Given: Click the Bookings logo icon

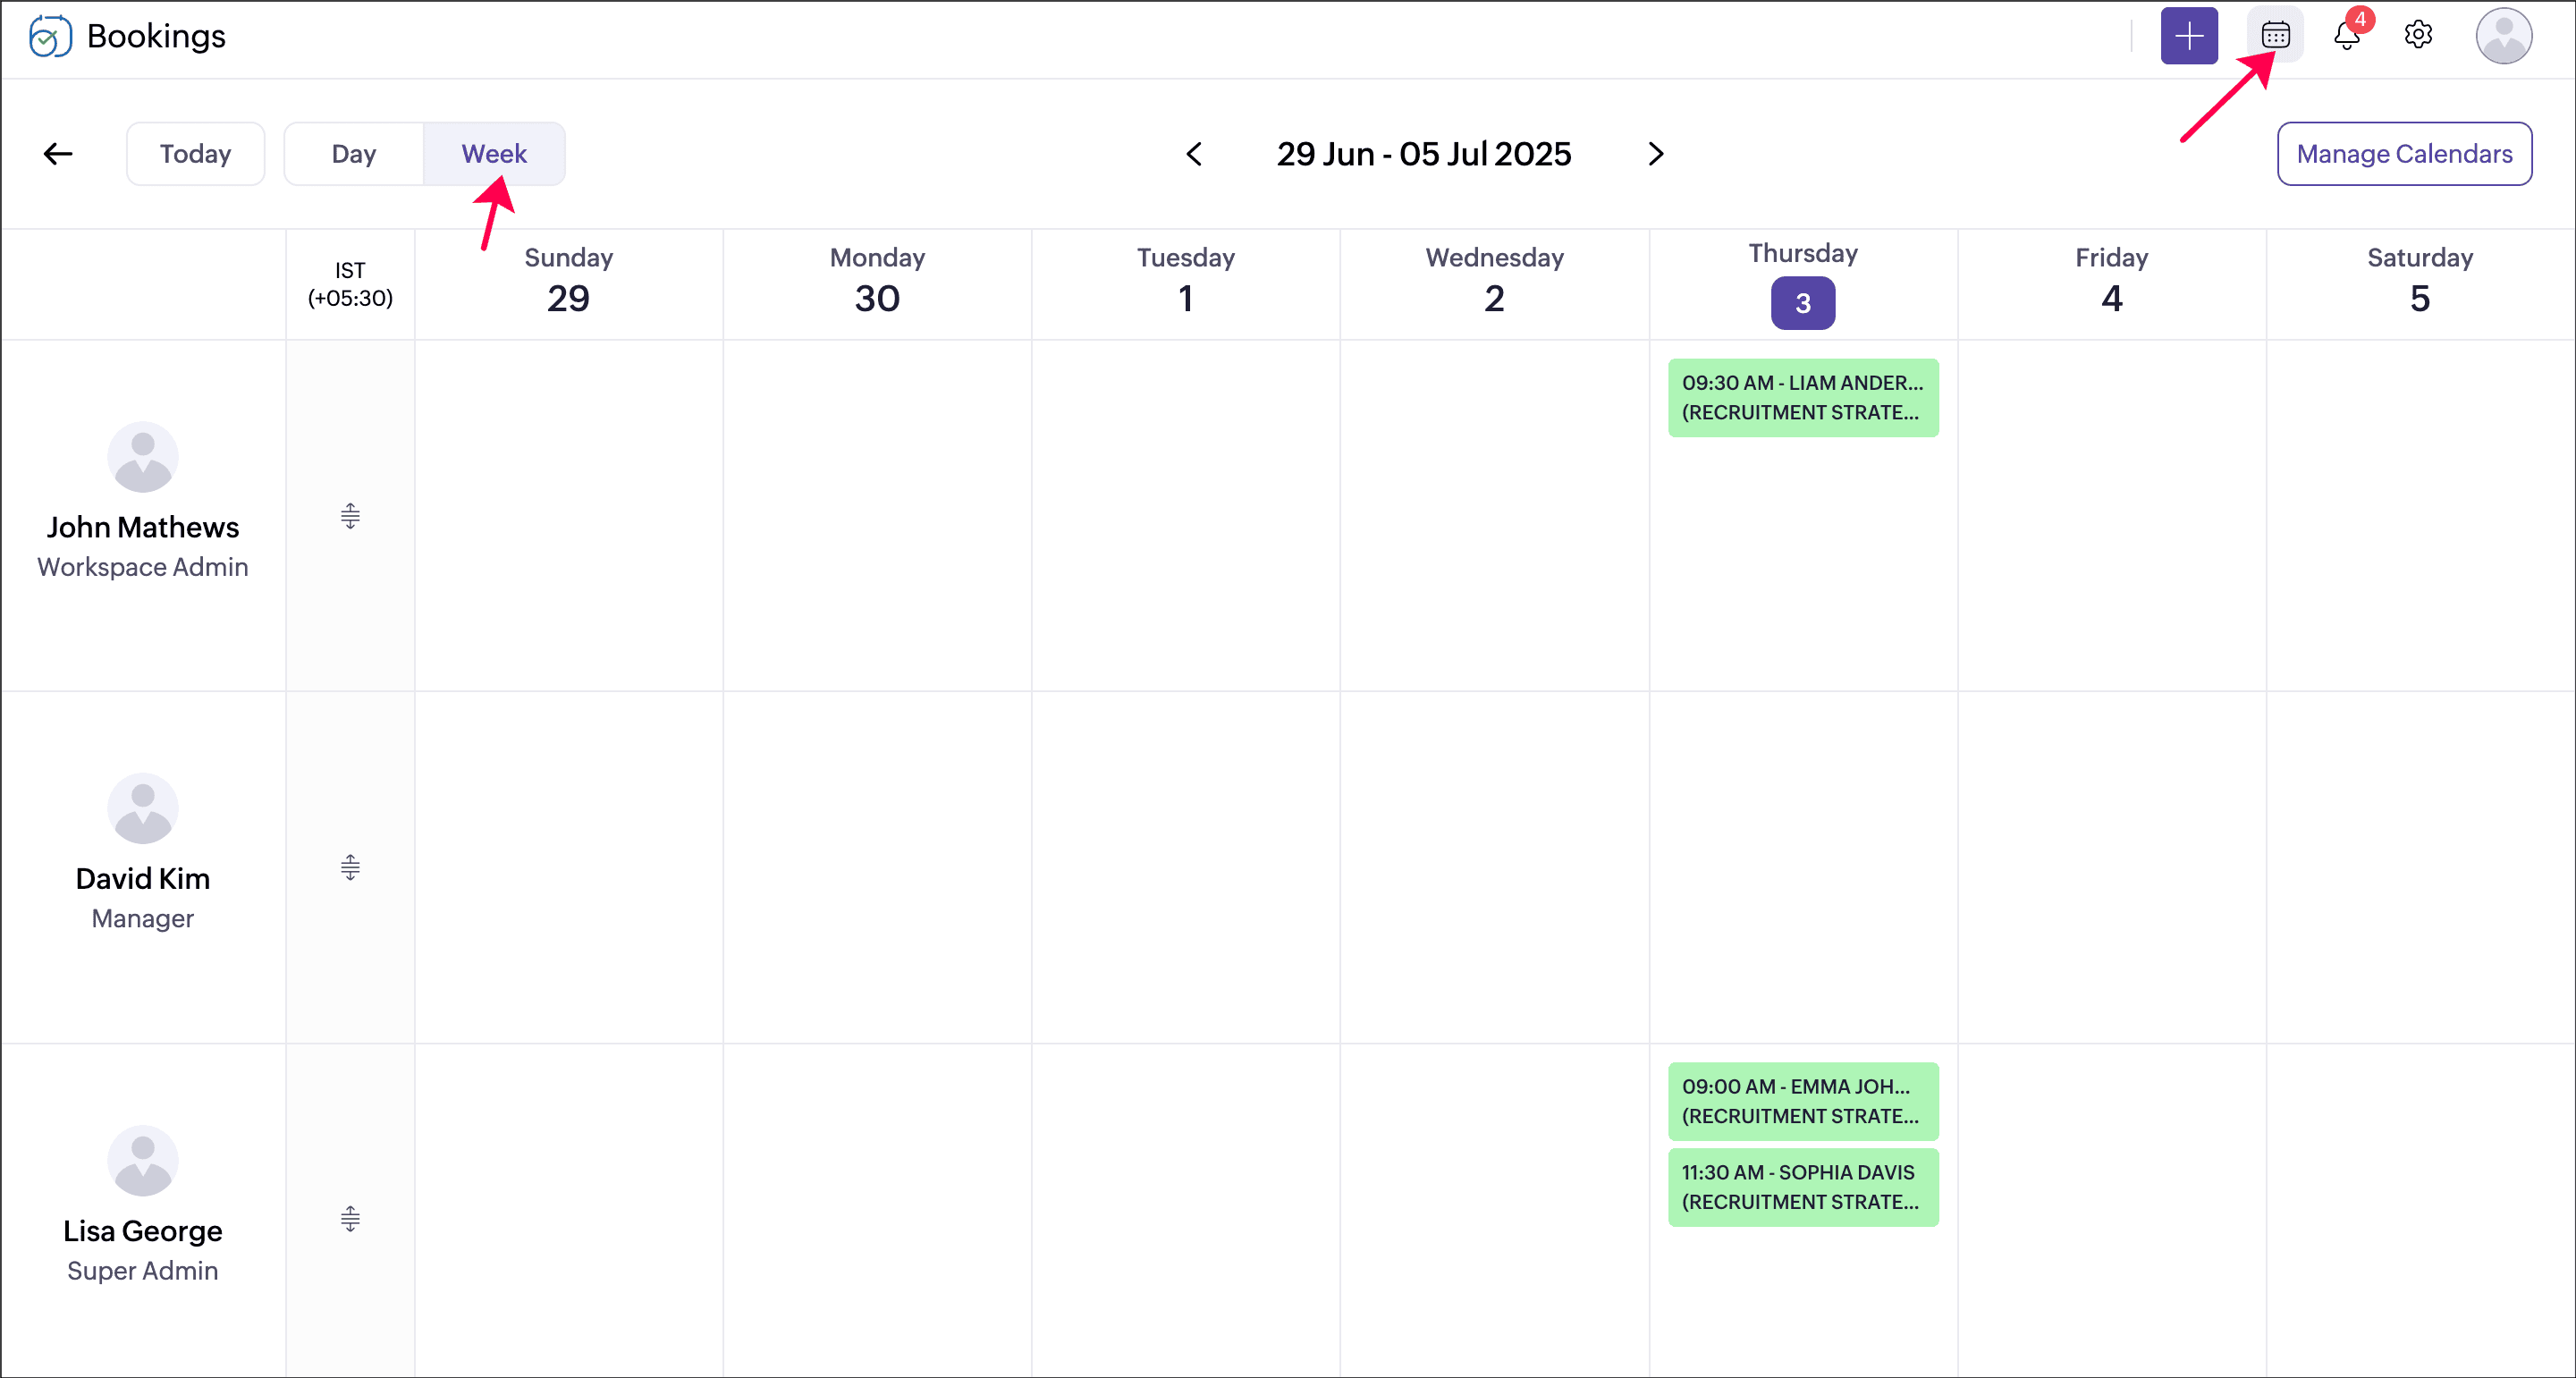Looking at the screenshot, I should click(x=50, y=37).
